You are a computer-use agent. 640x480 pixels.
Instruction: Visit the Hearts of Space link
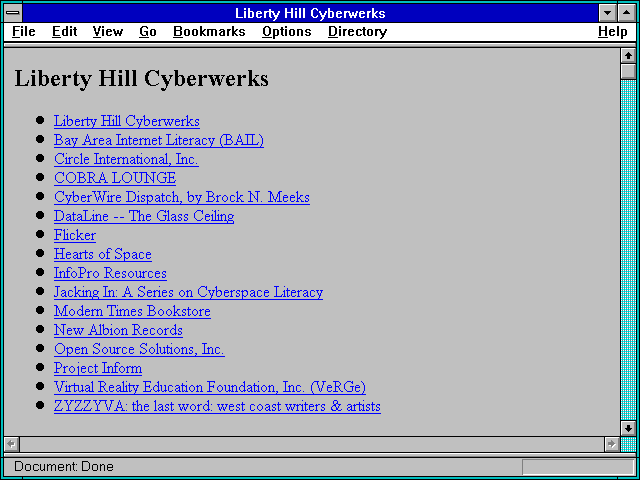tap(103, 254)
